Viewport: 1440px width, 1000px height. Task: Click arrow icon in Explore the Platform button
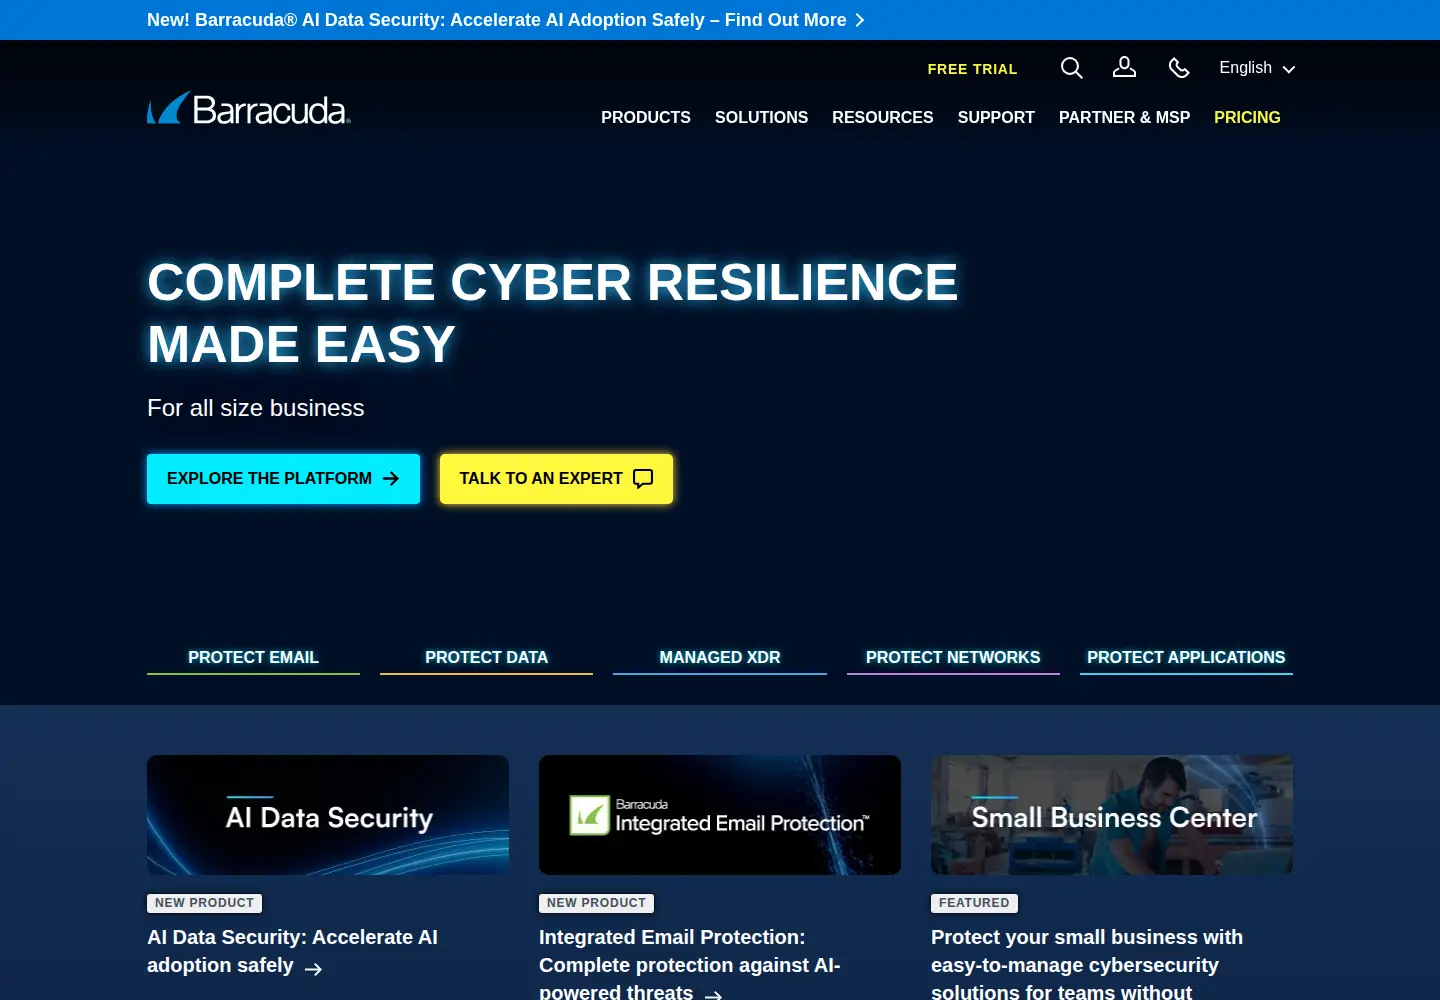391,479
